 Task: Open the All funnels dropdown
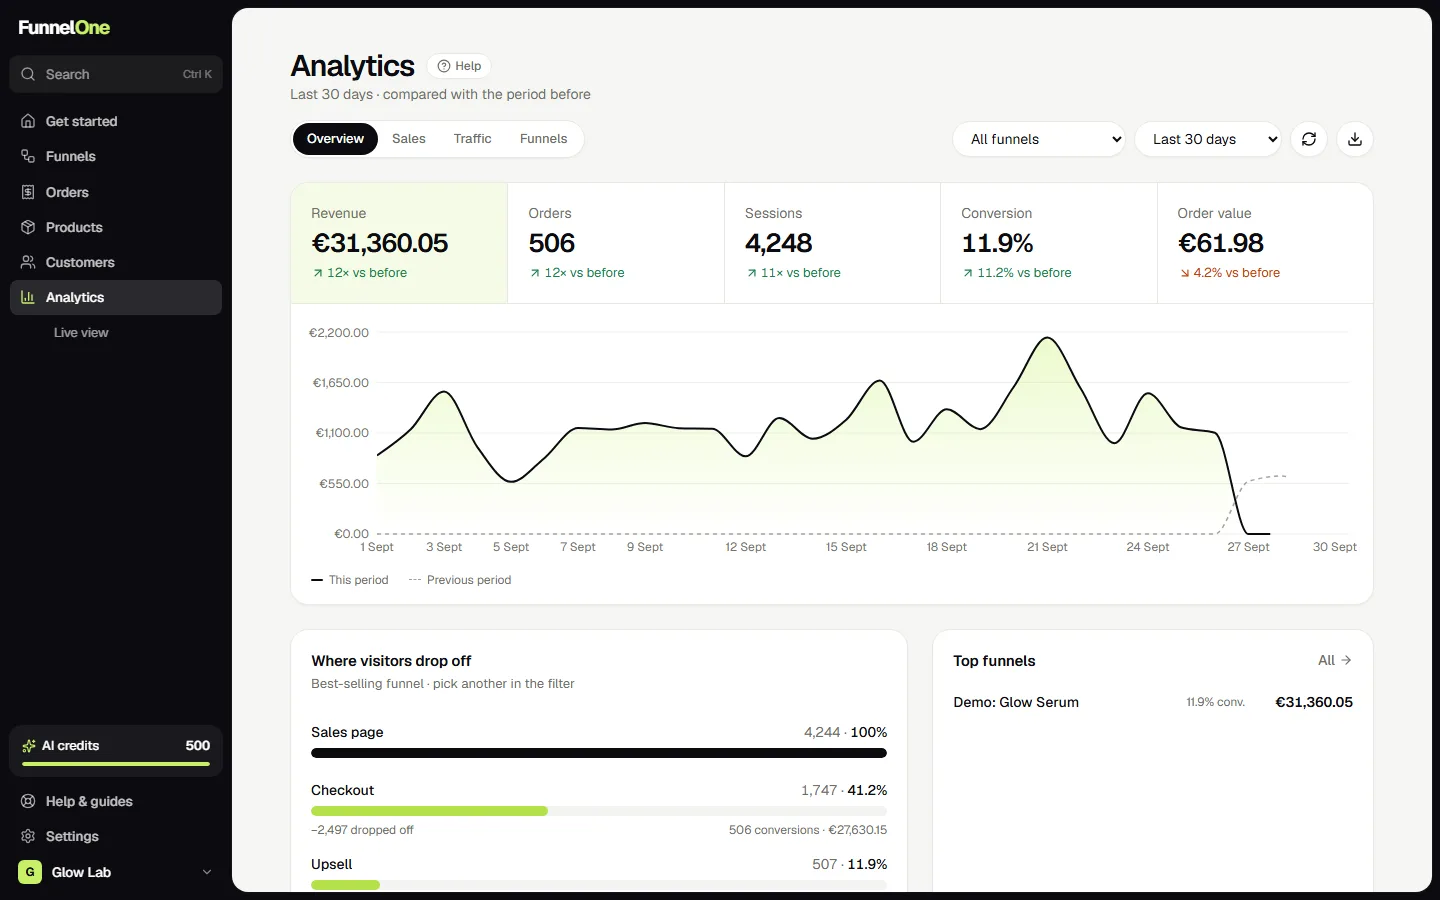point(1039,139)
